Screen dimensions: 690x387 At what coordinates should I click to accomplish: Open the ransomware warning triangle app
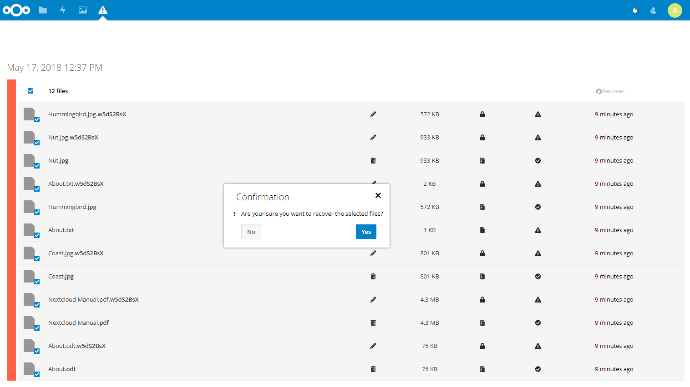tap(103, 10)
